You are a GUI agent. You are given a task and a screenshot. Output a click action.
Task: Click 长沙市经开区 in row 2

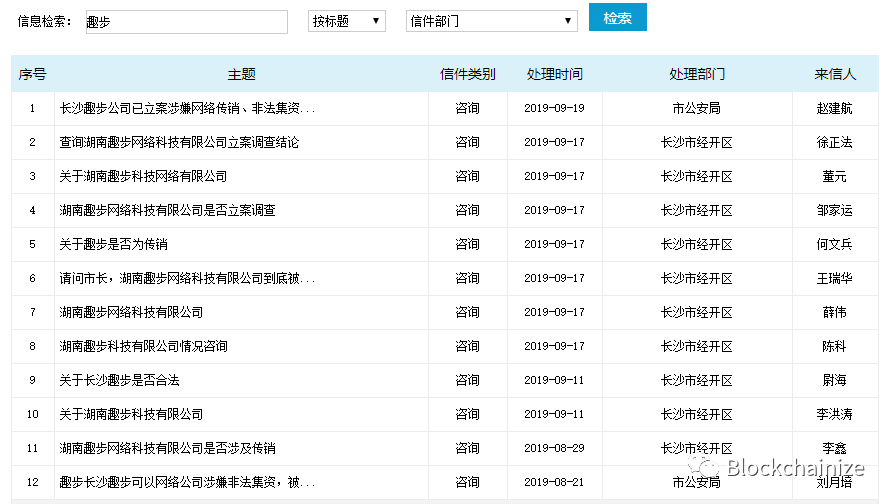697,142
